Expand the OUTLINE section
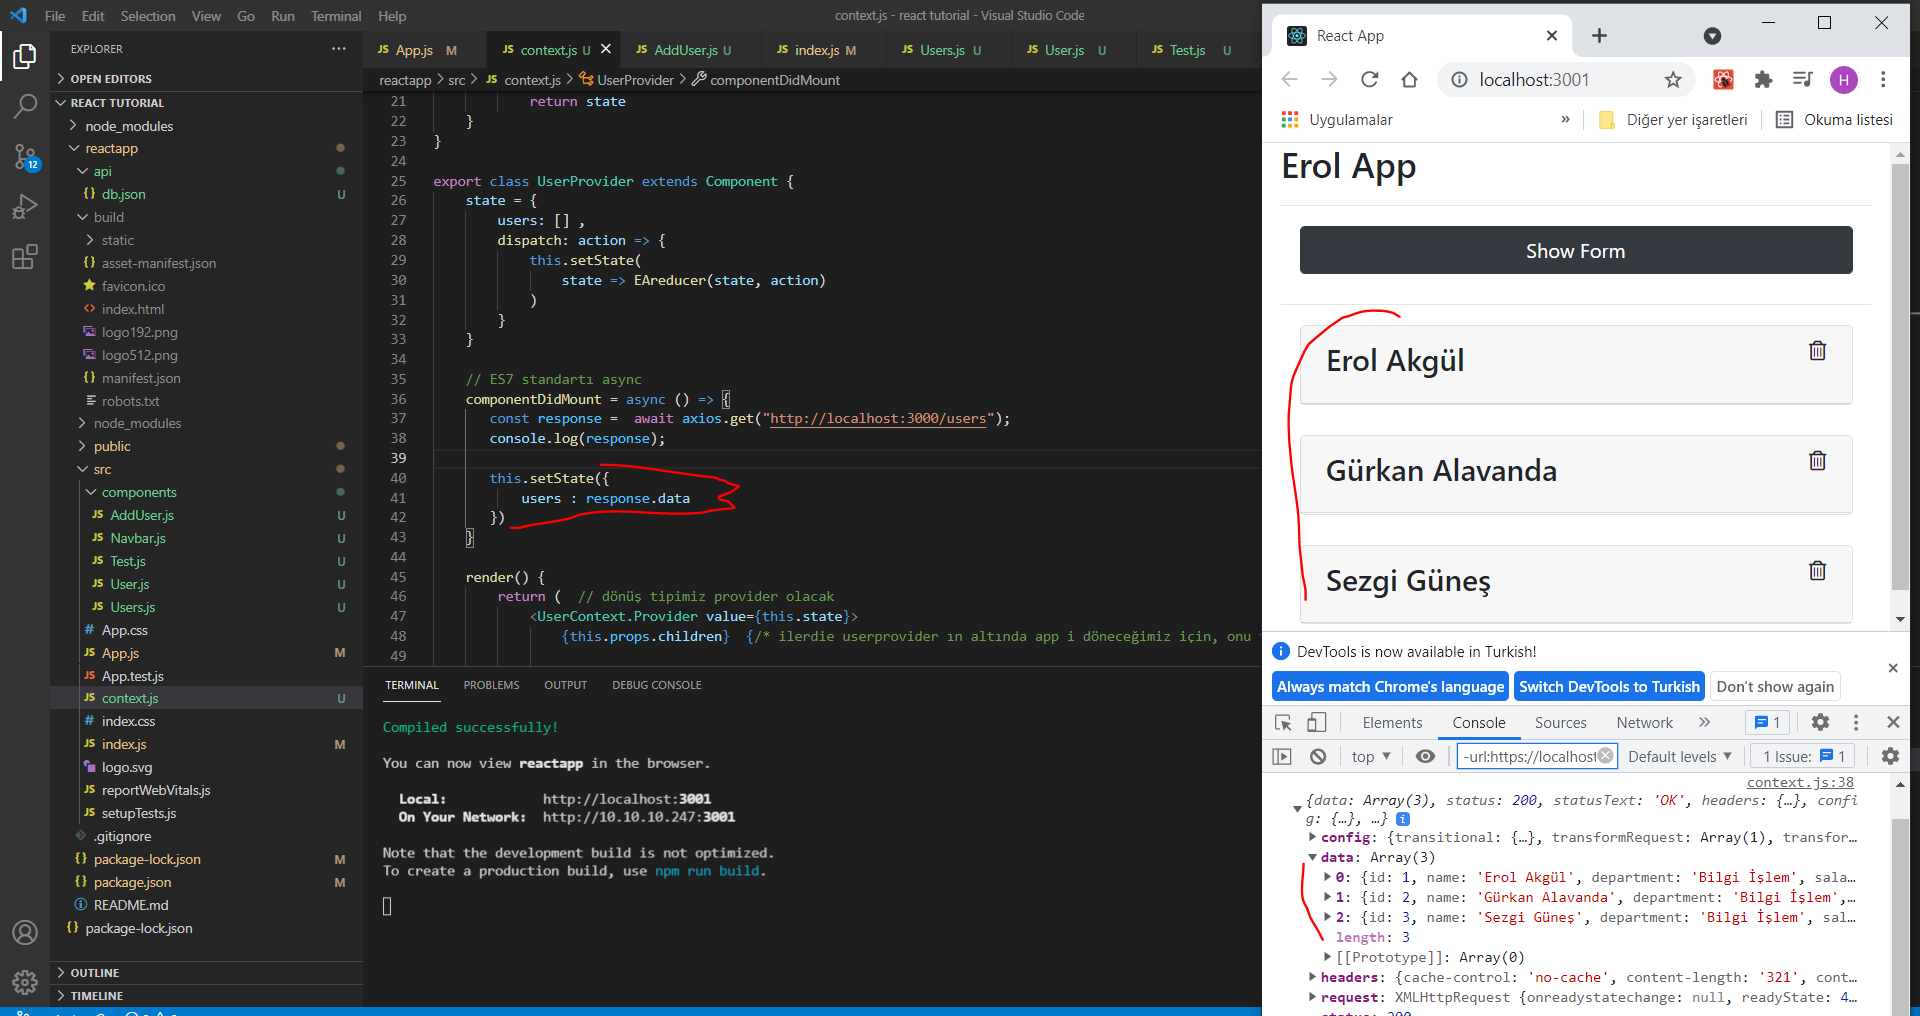The height and width of the screenshot is (1016, 1920). tap(94, 973)
